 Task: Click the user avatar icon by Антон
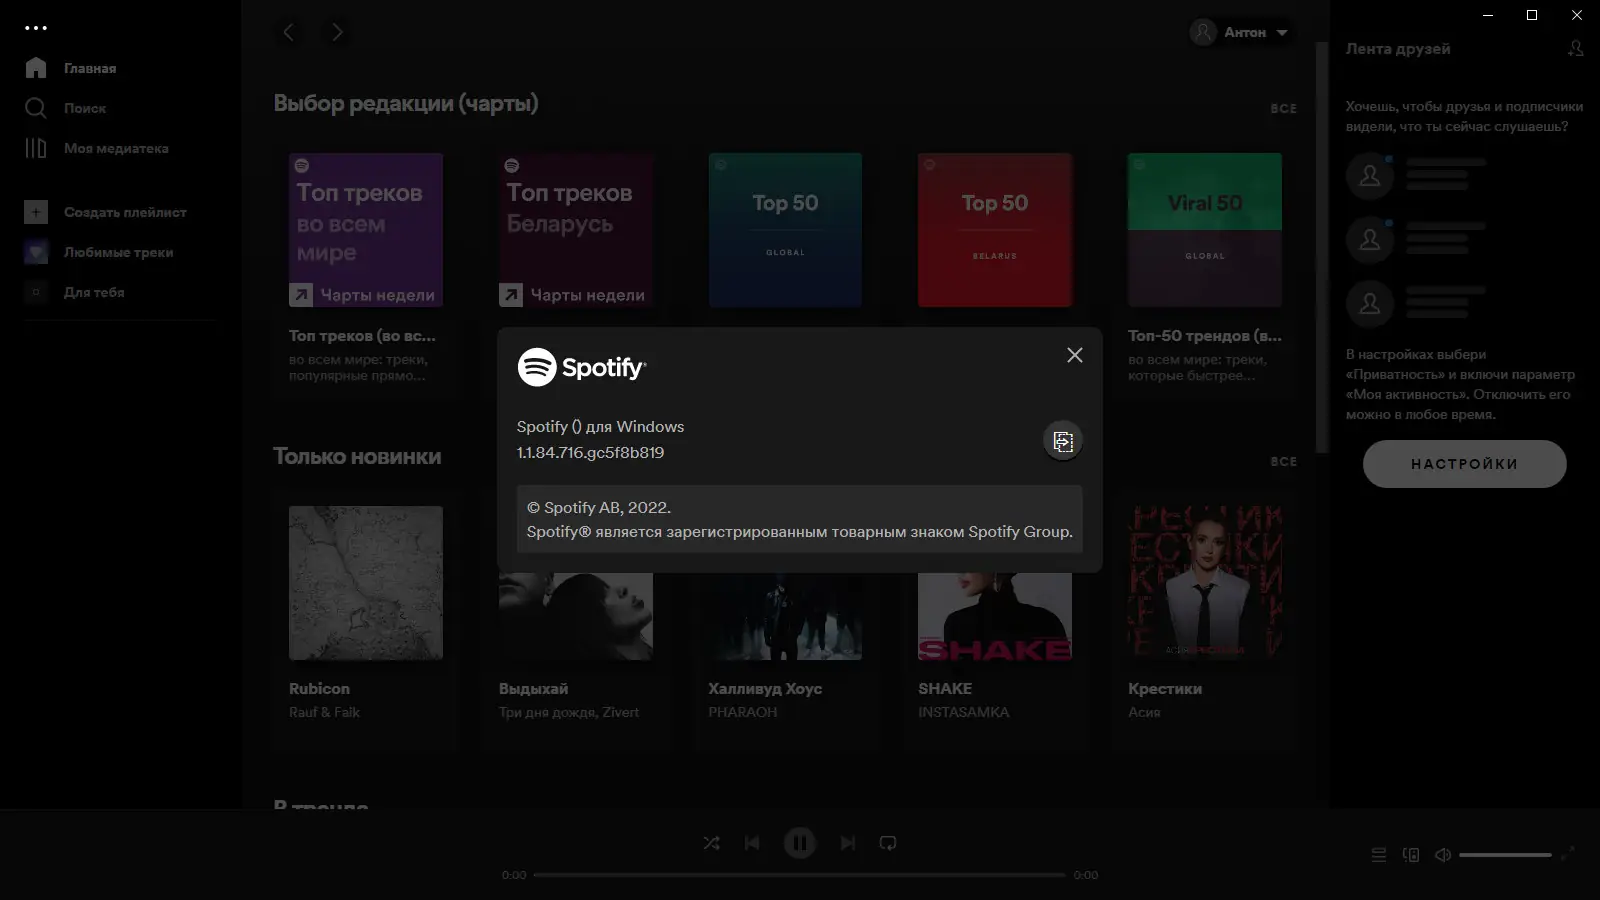coord(1203,32)
